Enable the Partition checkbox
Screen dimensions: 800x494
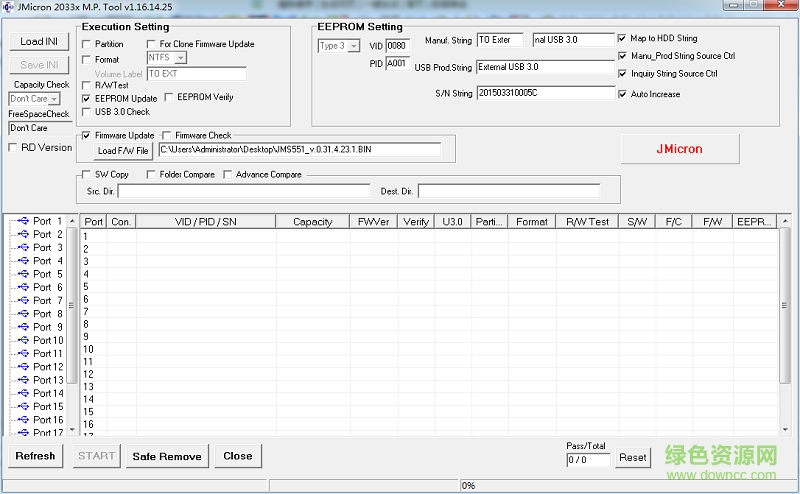click(87, 45)
